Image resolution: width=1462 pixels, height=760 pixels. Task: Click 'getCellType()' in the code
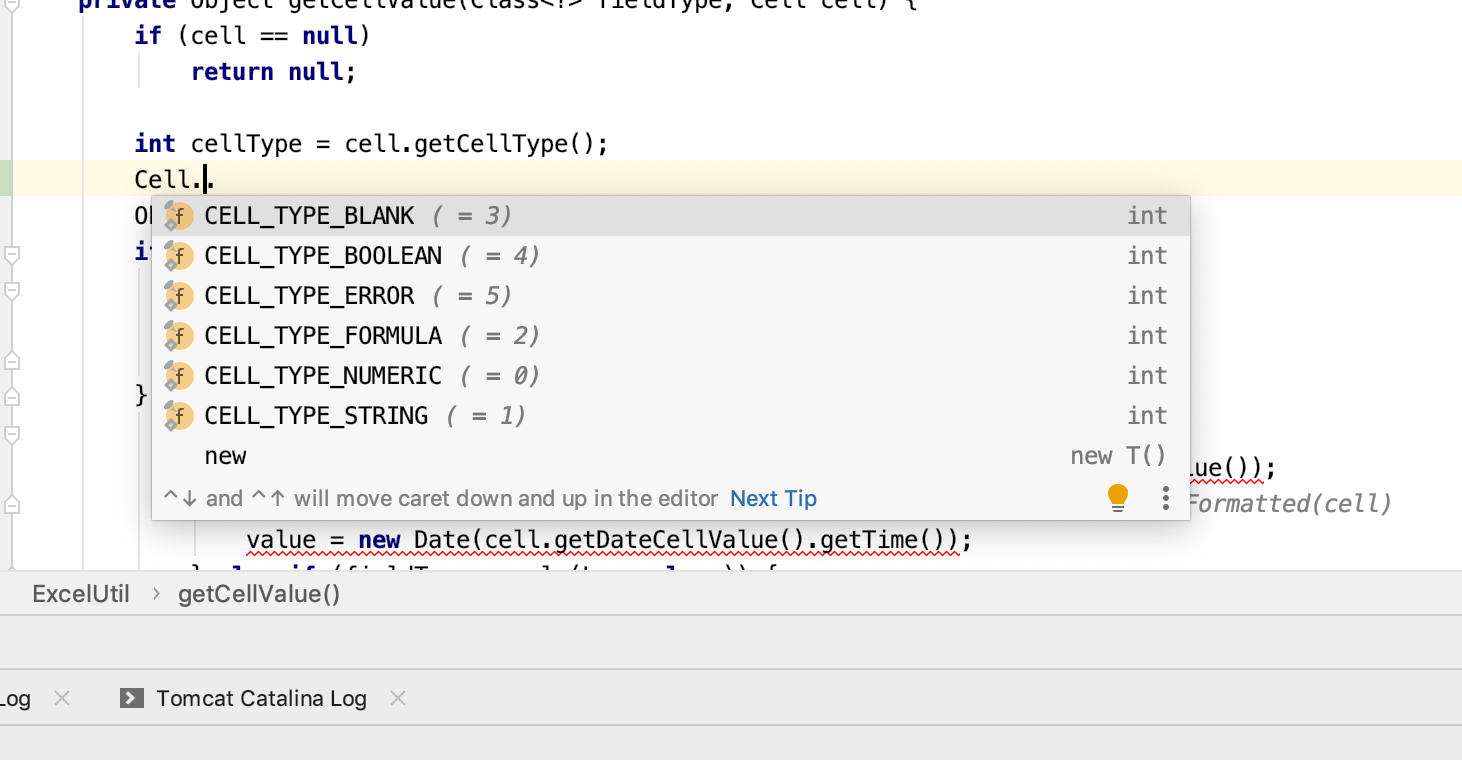(x=504, y=144)
